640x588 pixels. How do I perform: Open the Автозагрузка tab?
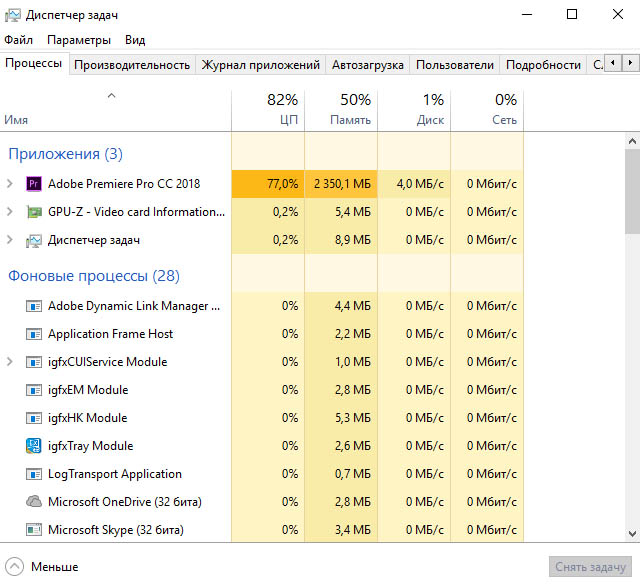point(367,65)
